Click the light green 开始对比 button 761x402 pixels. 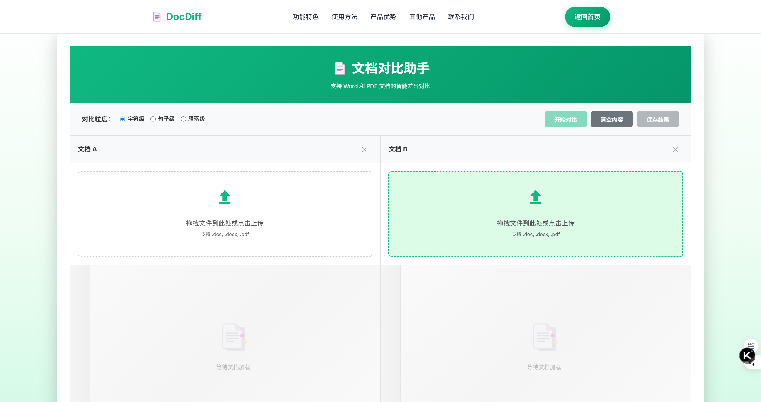(566, 119)
